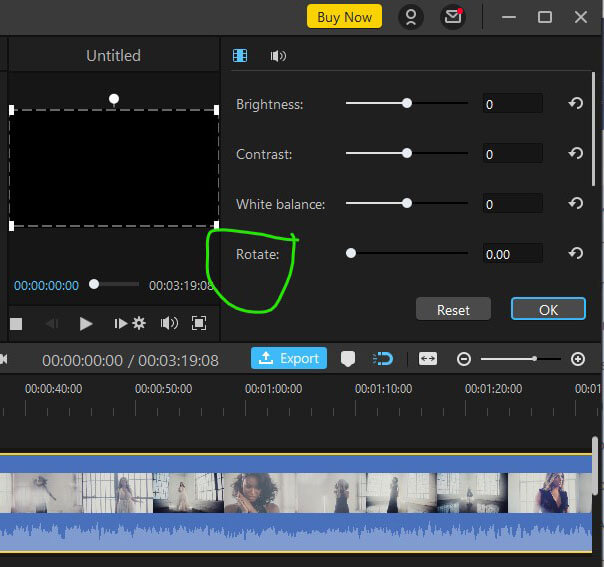The image size is (604, 567).
Task: Click the properties panel vertical scrollbar
Action: (594, 129)
